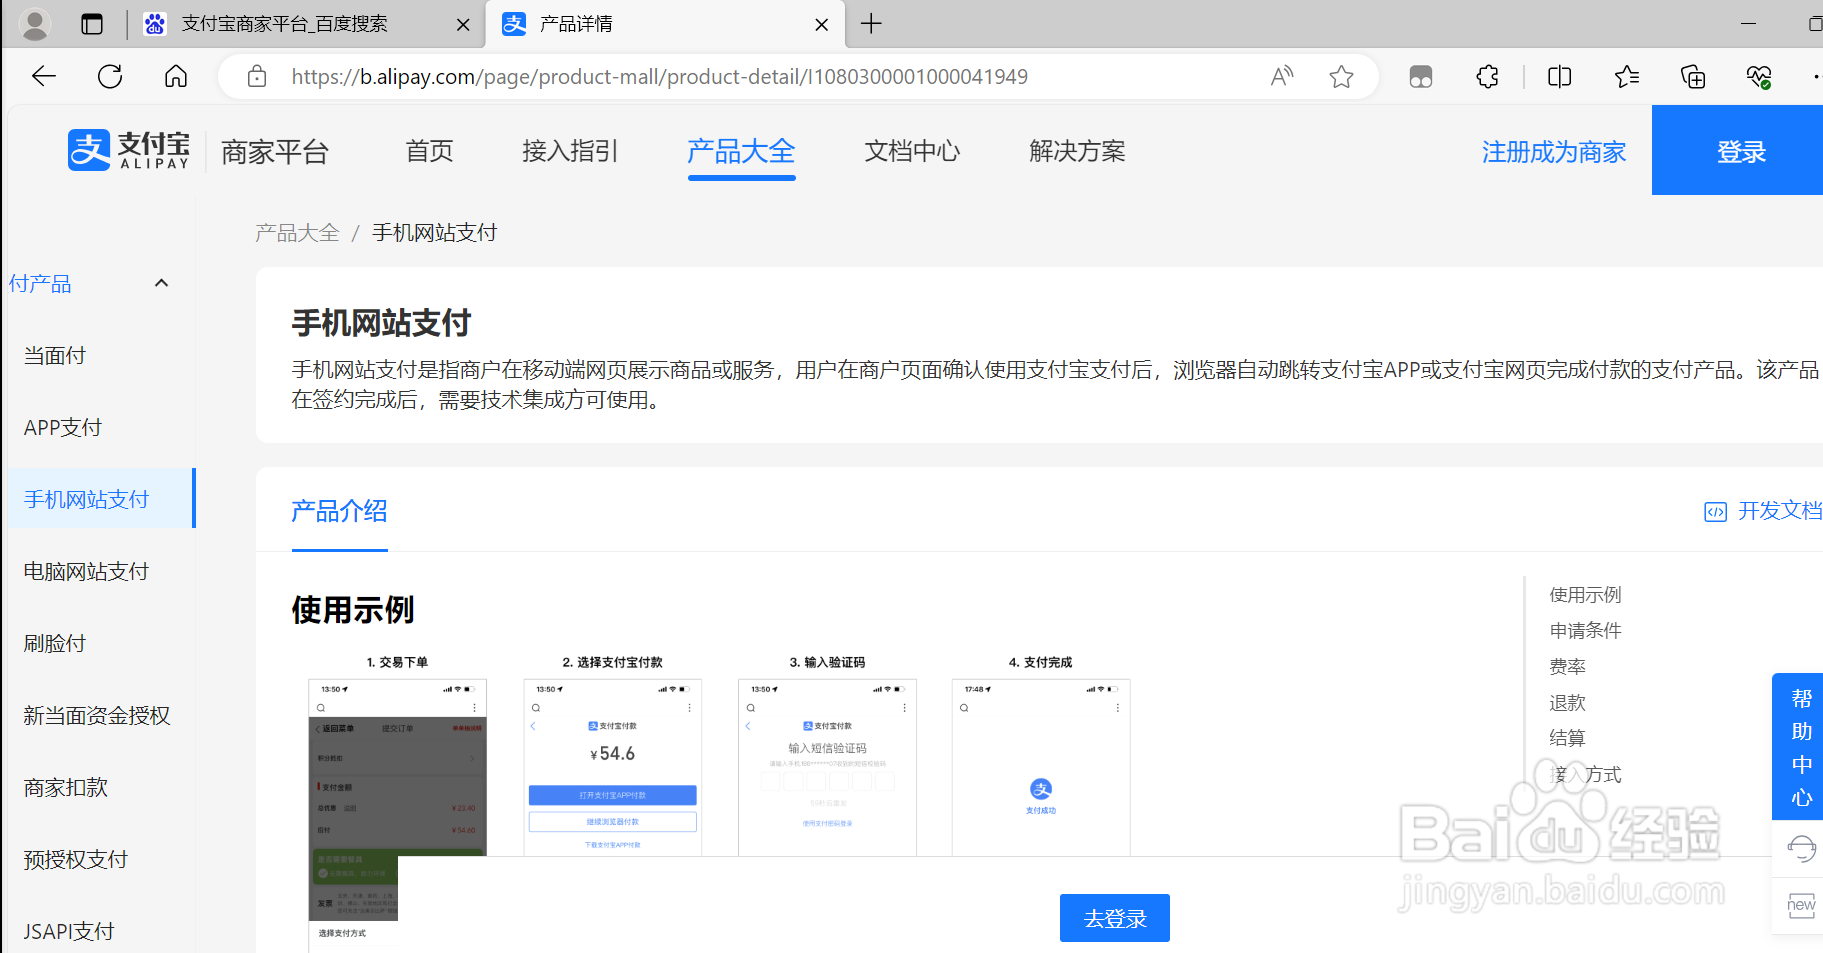1823x953 pixels.
Task: Open the 解决方案 navigation item
Action: 1077,151
